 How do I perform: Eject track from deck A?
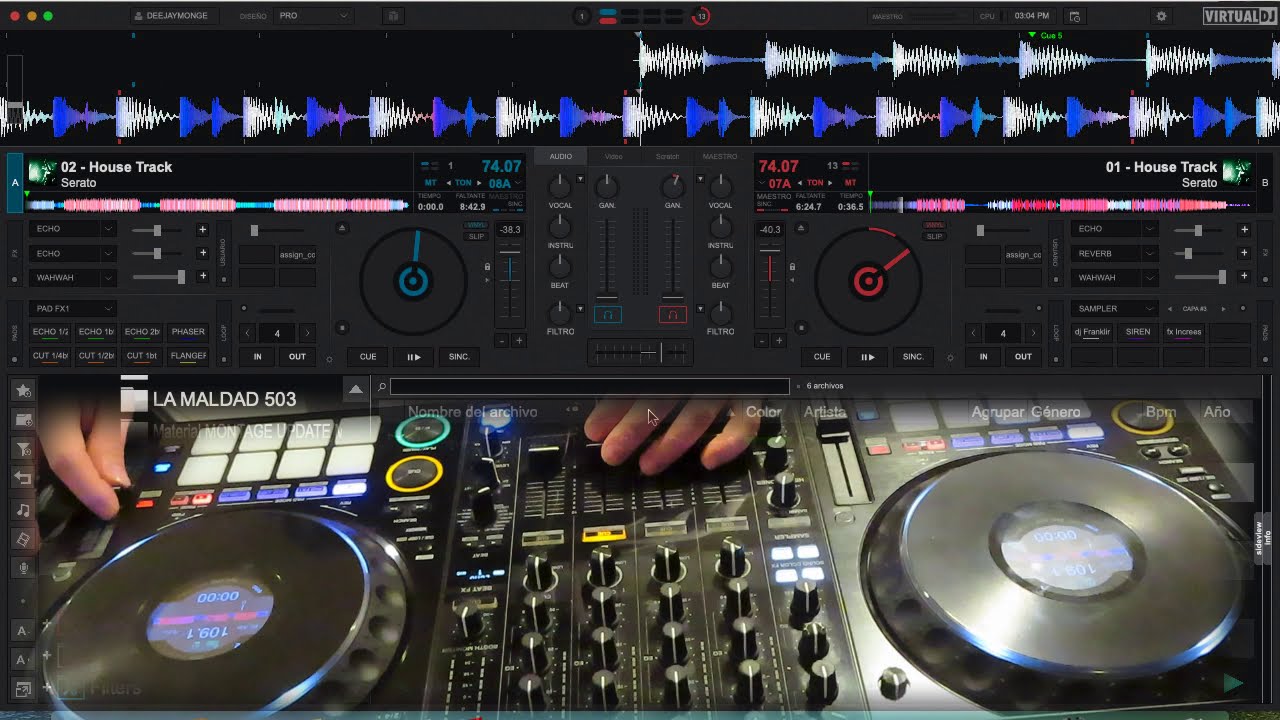pyautogui.click(x=342, y=229)
